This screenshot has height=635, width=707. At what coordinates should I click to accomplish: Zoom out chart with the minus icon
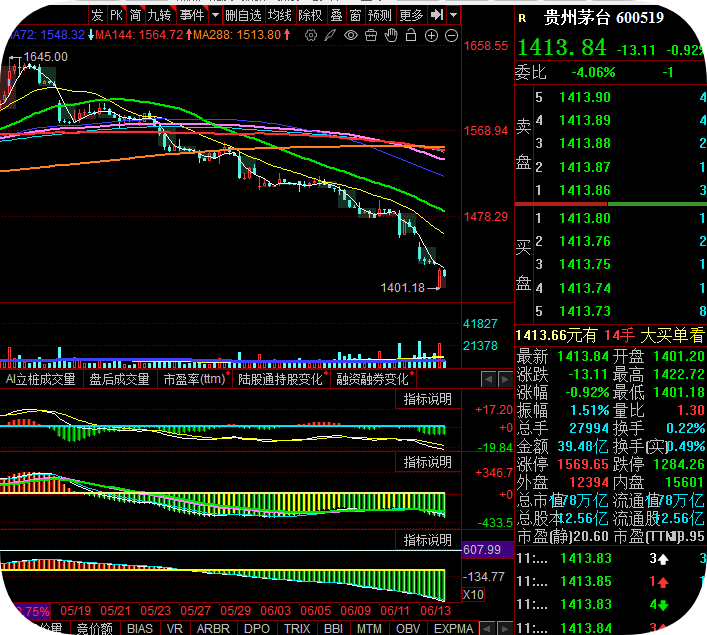(451, 36)
